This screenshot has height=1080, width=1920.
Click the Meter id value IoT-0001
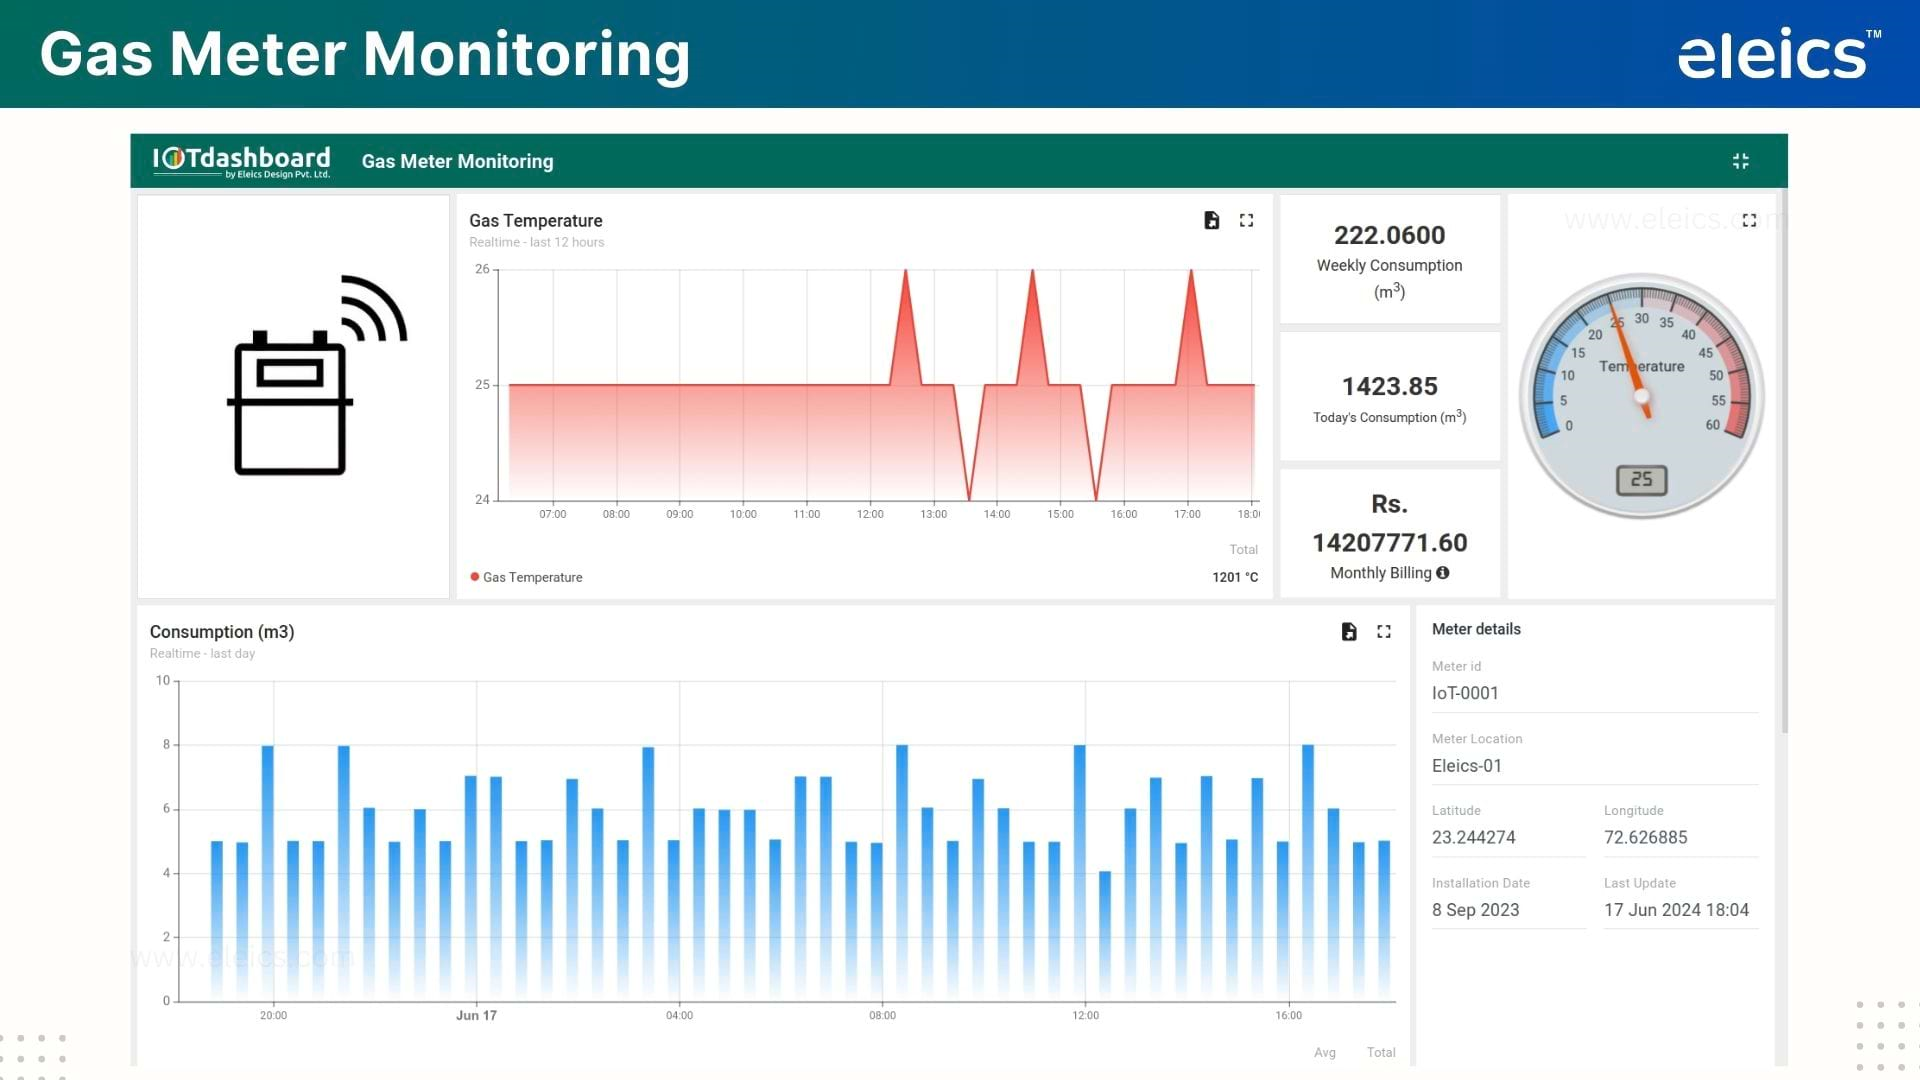(x=1466, y=693)
